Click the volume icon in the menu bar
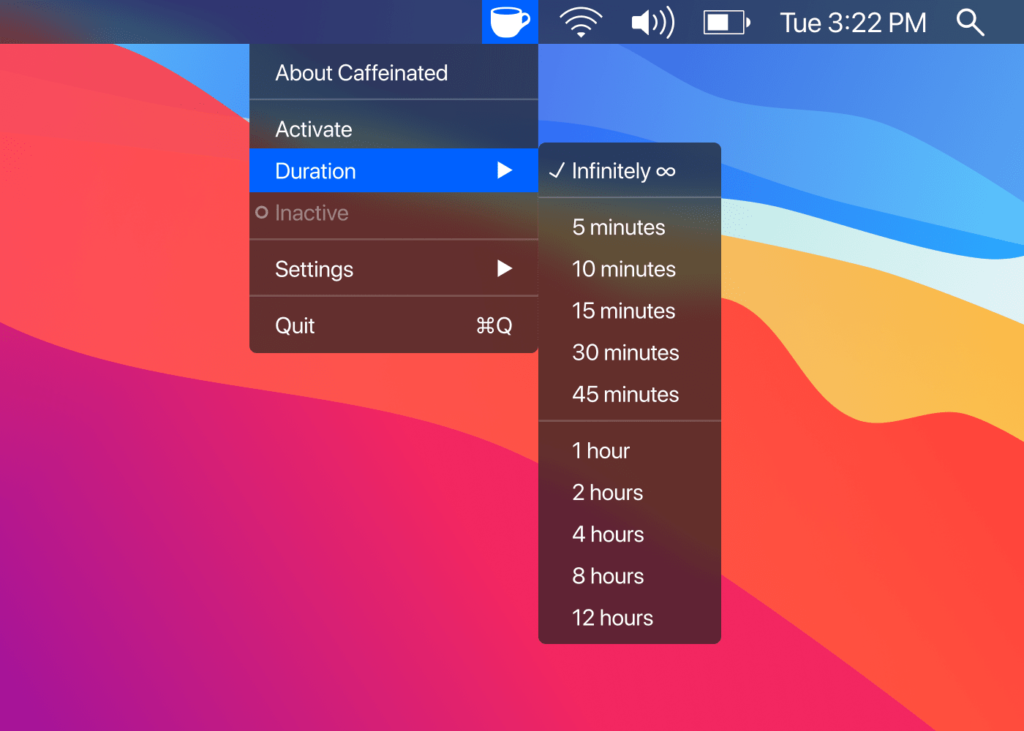The image size is (1024, 731). pyautogui.click(x=652, y=21)
